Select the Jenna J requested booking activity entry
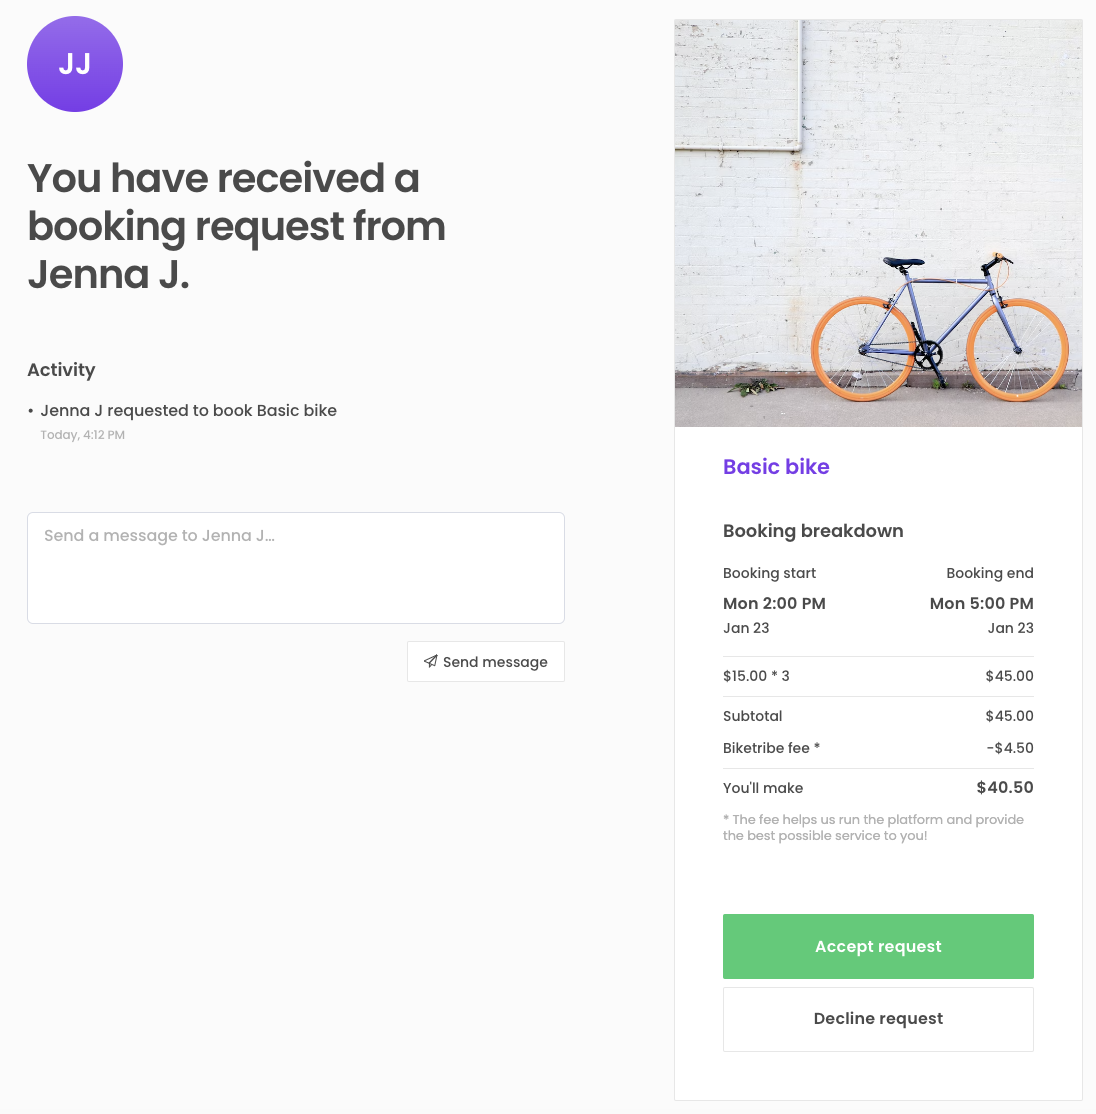Viewport: 1096px width, 1114px height. click(x=188, y=411)
